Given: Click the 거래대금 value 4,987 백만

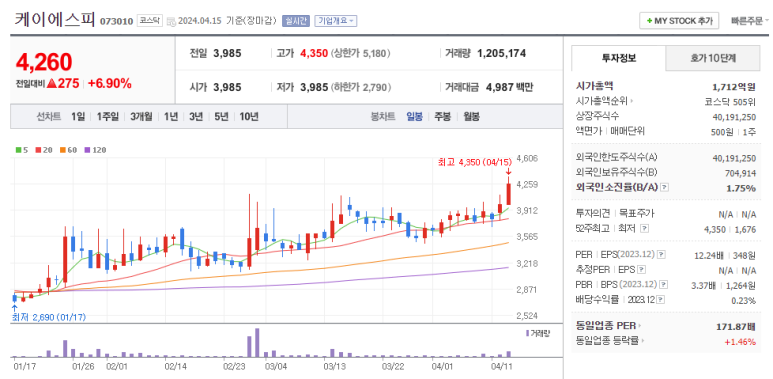Looking at the screenshot, I should (509, 88).
